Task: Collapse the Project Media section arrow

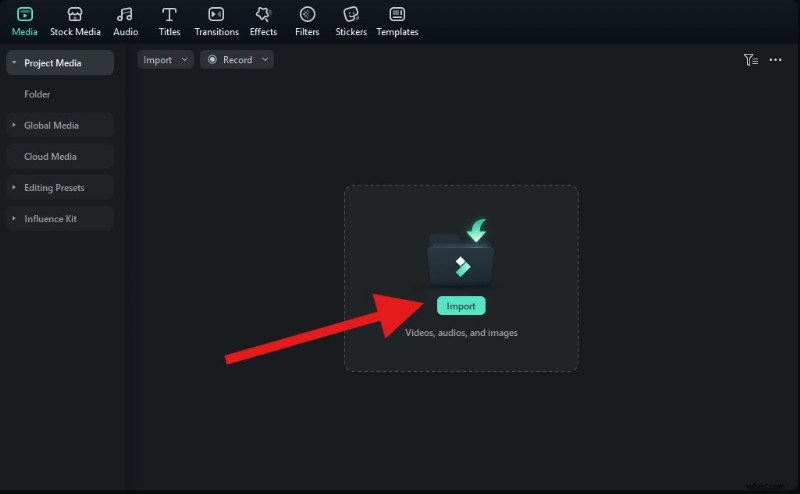Action: coord(14,63)
